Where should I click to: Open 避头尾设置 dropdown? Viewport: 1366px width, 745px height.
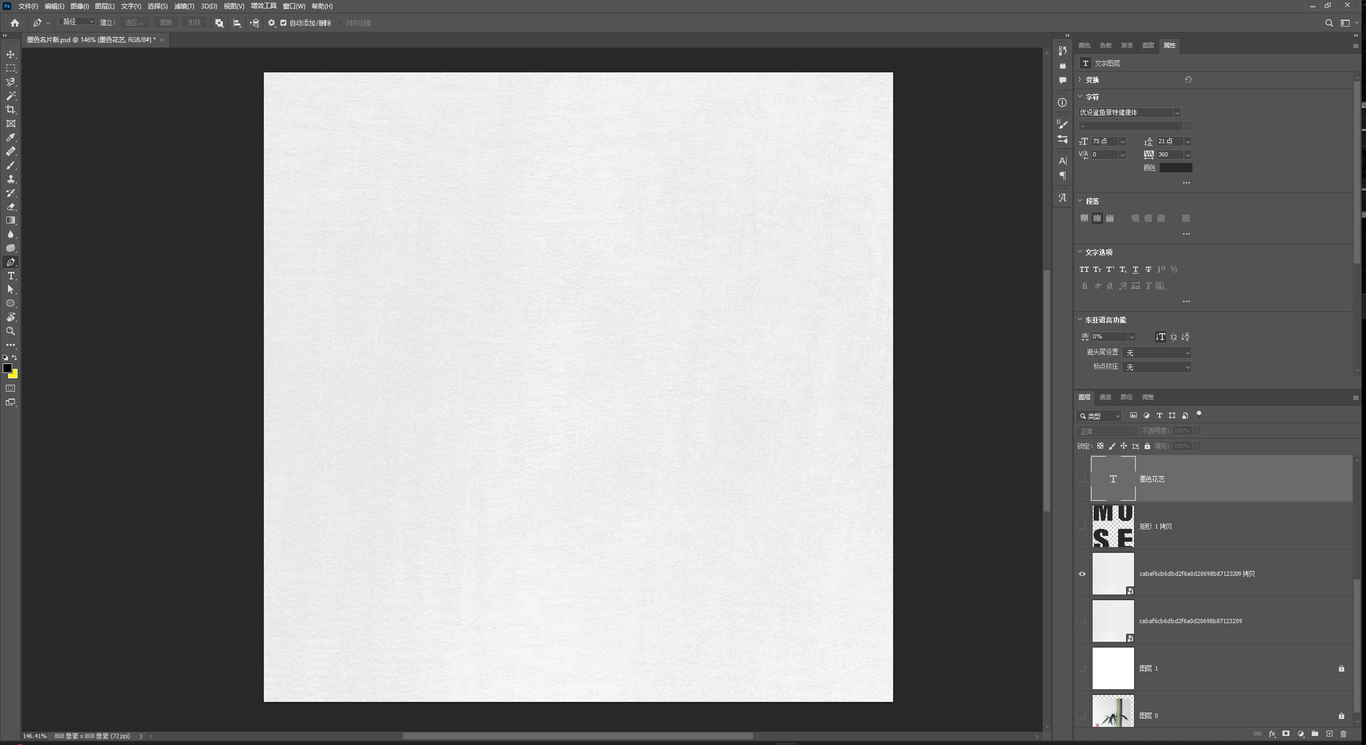[1157, 353]
